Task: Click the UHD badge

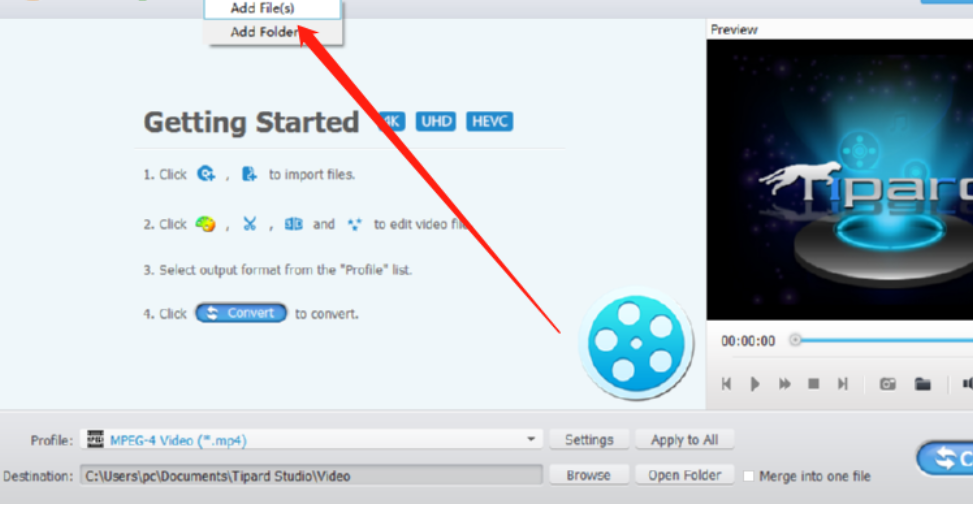Action: (436, 121)
